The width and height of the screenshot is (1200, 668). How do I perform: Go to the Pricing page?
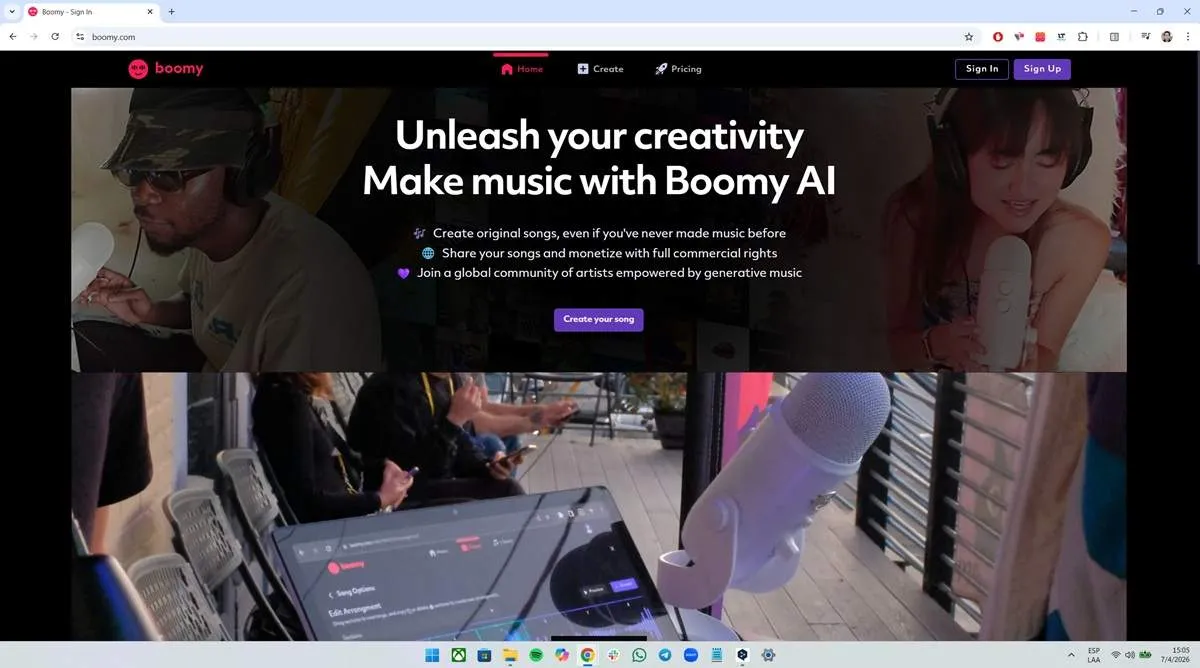[x=678, y=69]
